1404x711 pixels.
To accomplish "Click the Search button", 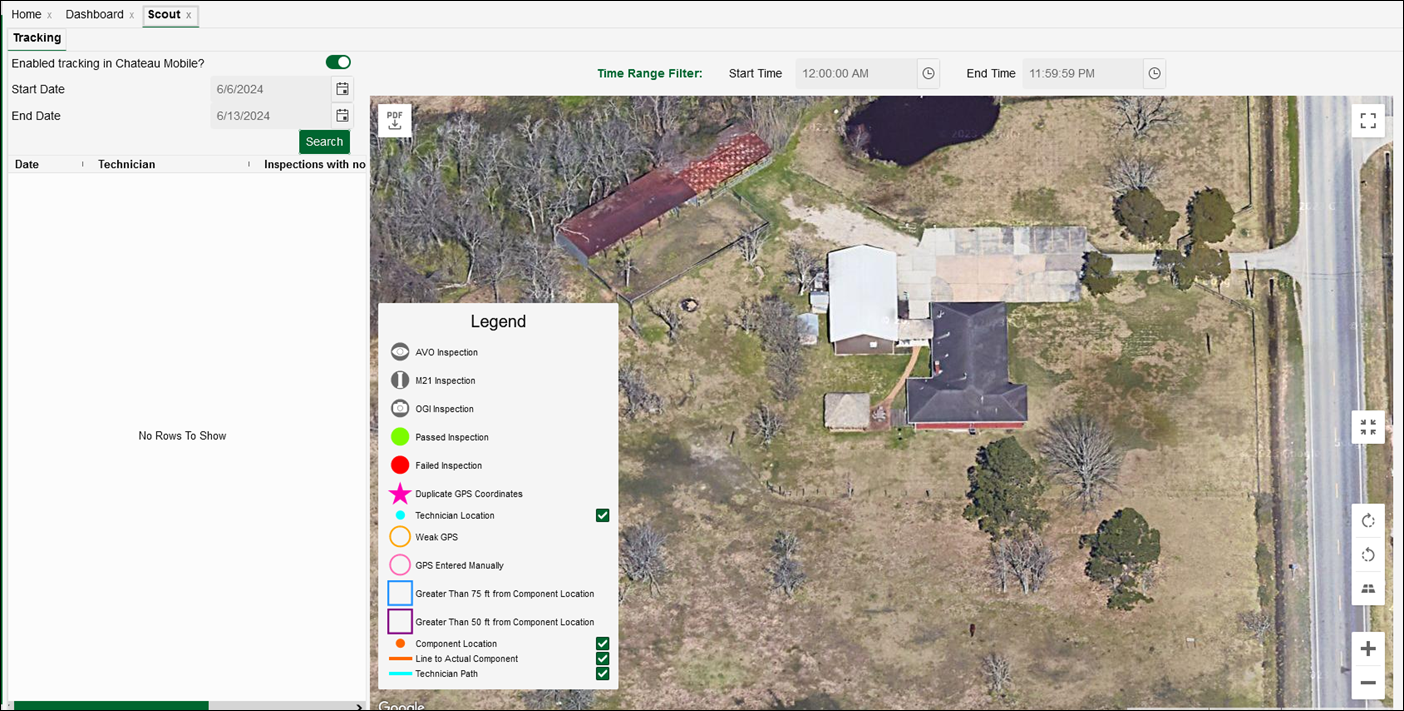I will pyautogui.click(x=324, y=142).
